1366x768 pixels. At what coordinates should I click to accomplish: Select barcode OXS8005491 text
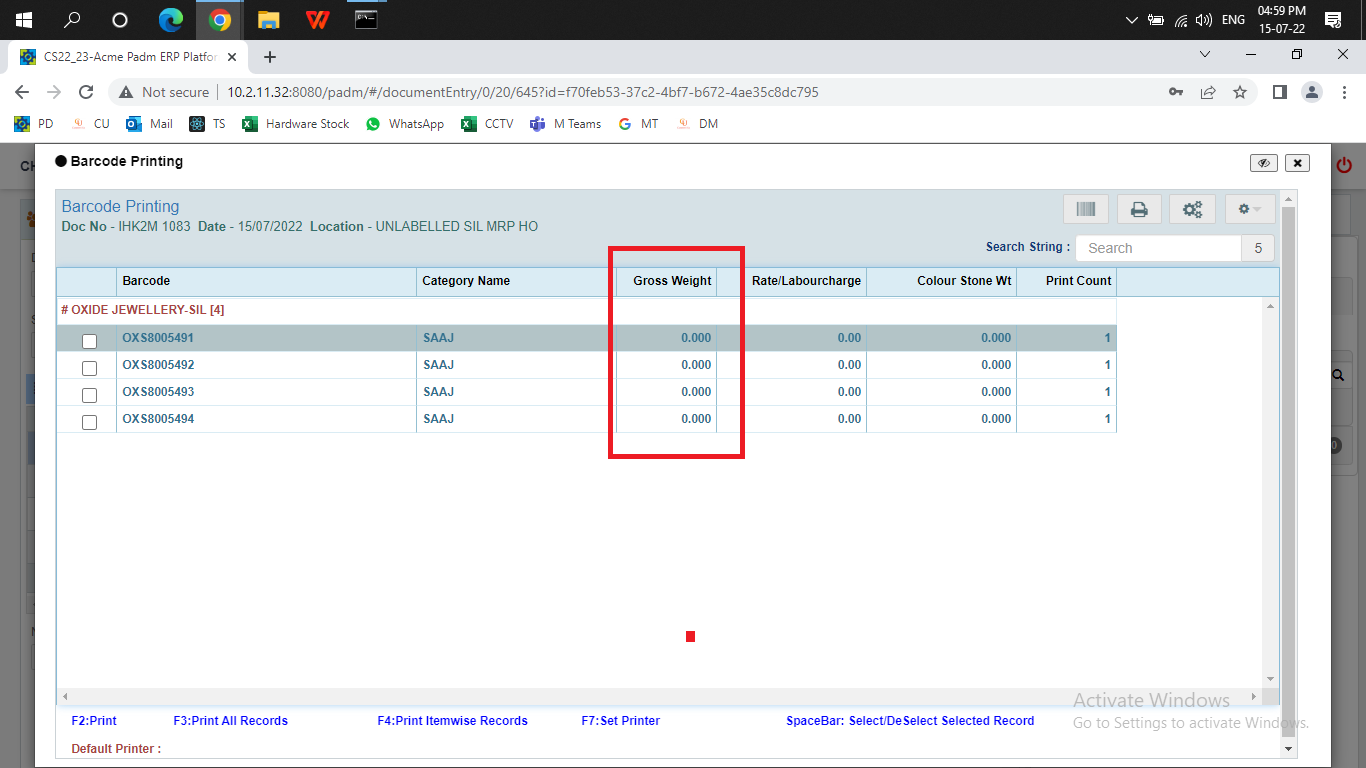pyautogui.click(x=158, y=338)
